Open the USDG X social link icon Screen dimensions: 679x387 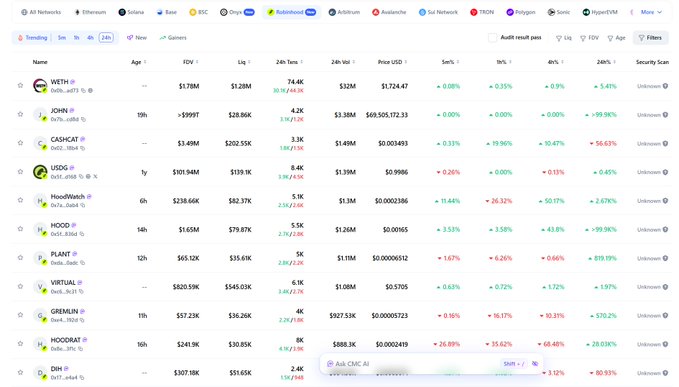(x=95, y=177)
